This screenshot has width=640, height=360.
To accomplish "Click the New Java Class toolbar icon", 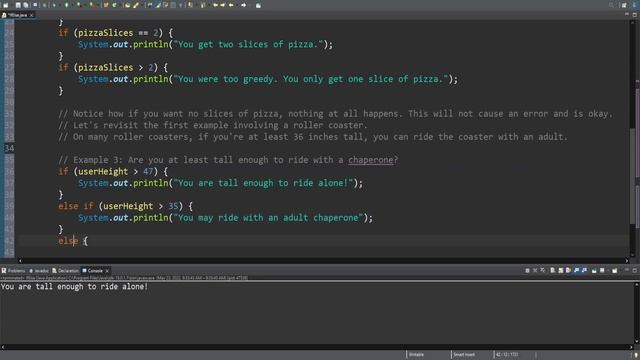I will tap(114, 5).
